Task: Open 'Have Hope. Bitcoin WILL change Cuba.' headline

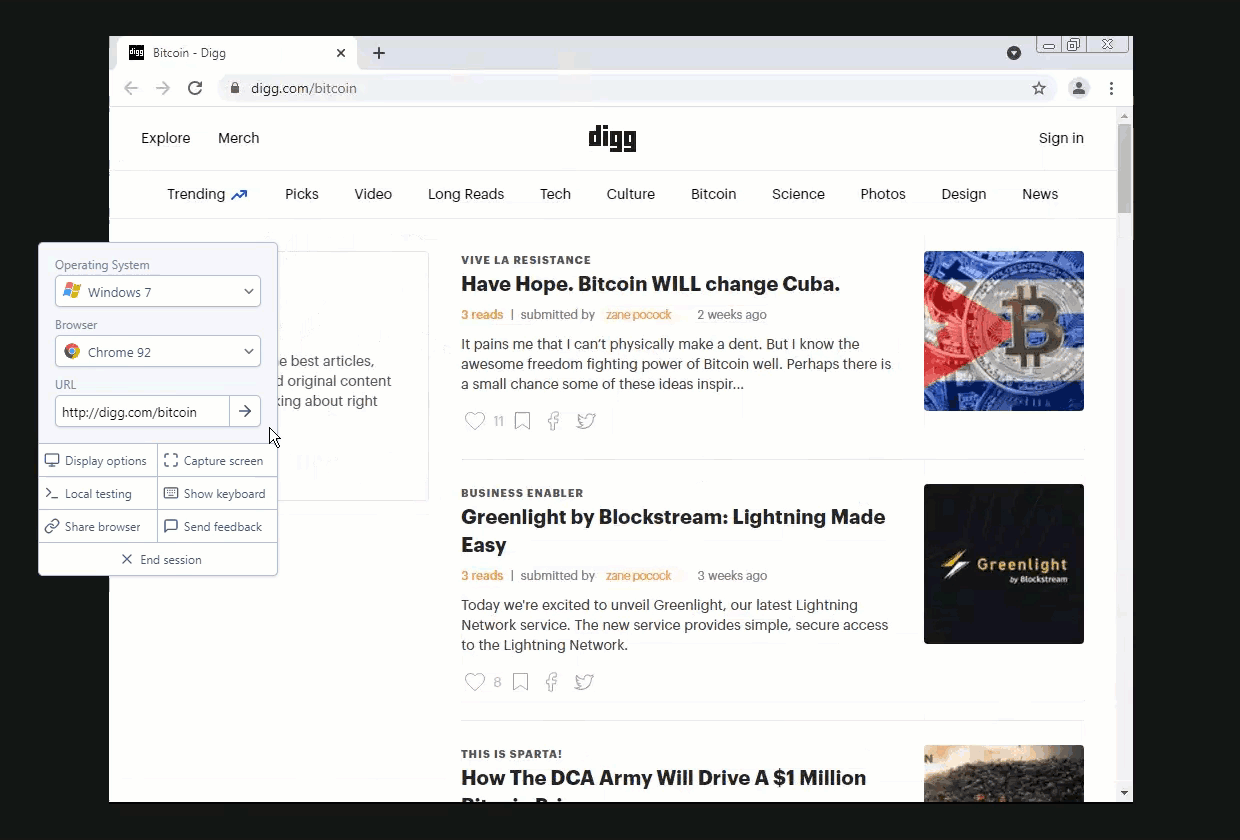Action: pos(650,284)
